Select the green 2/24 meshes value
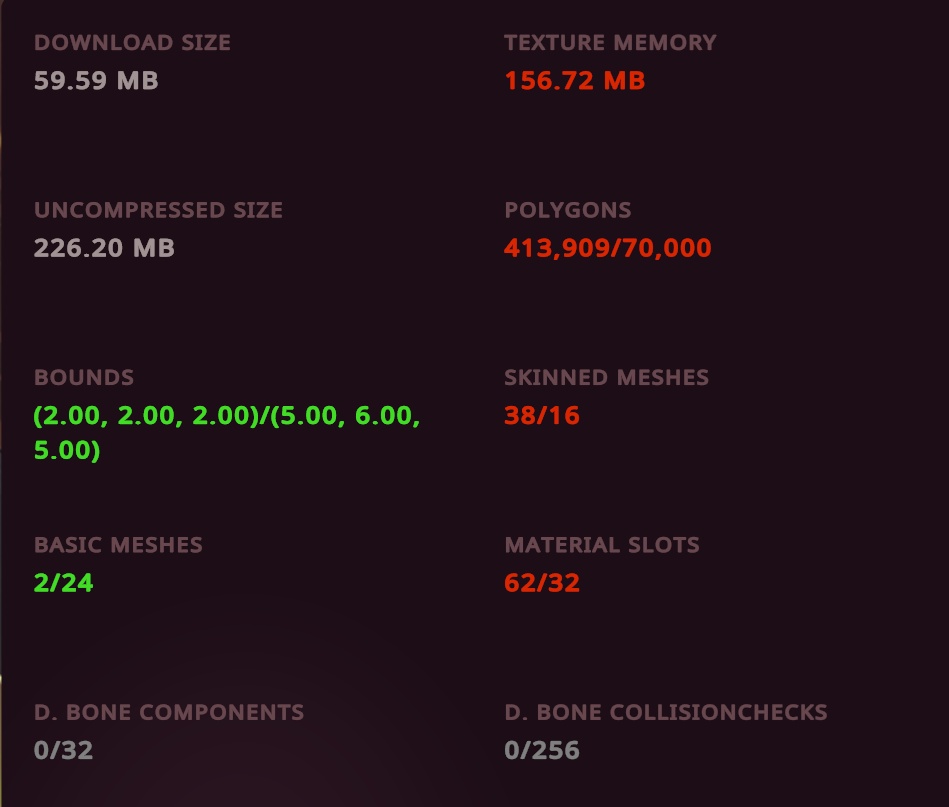This screenshot has height=807, width=949. 64,583
